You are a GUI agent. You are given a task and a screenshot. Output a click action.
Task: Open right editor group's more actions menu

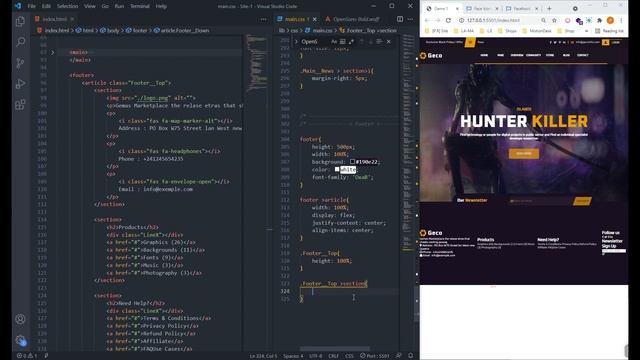click(410, 19)
